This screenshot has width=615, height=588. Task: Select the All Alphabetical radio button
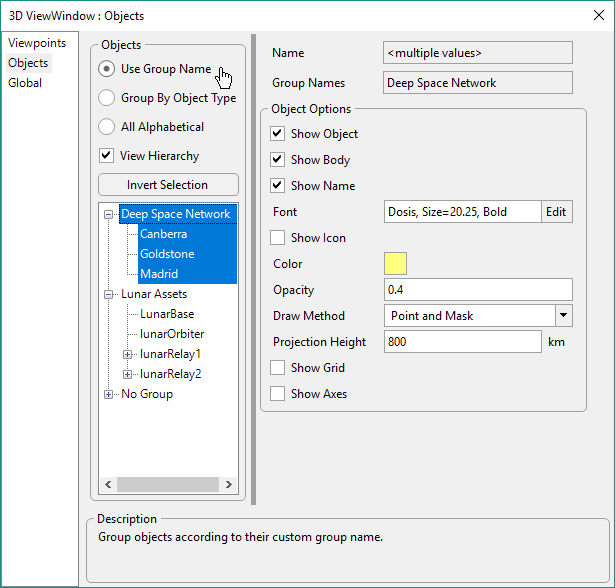pyautogui.click(x=106, y=127)
